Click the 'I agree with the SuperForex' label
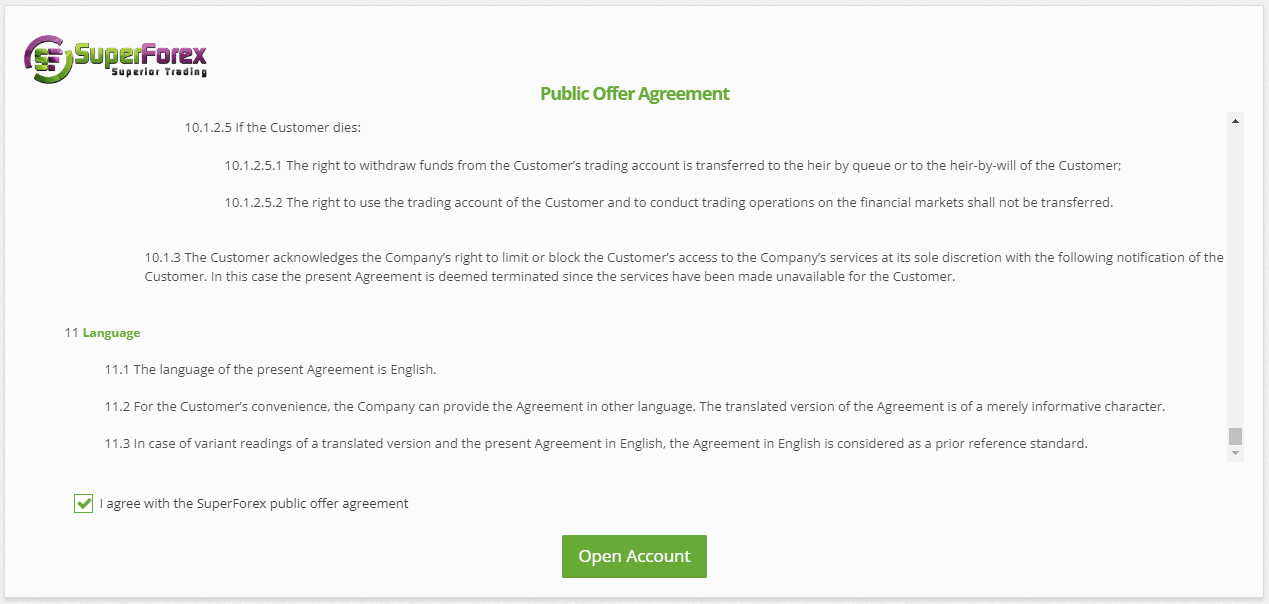 tap(254, 503)
